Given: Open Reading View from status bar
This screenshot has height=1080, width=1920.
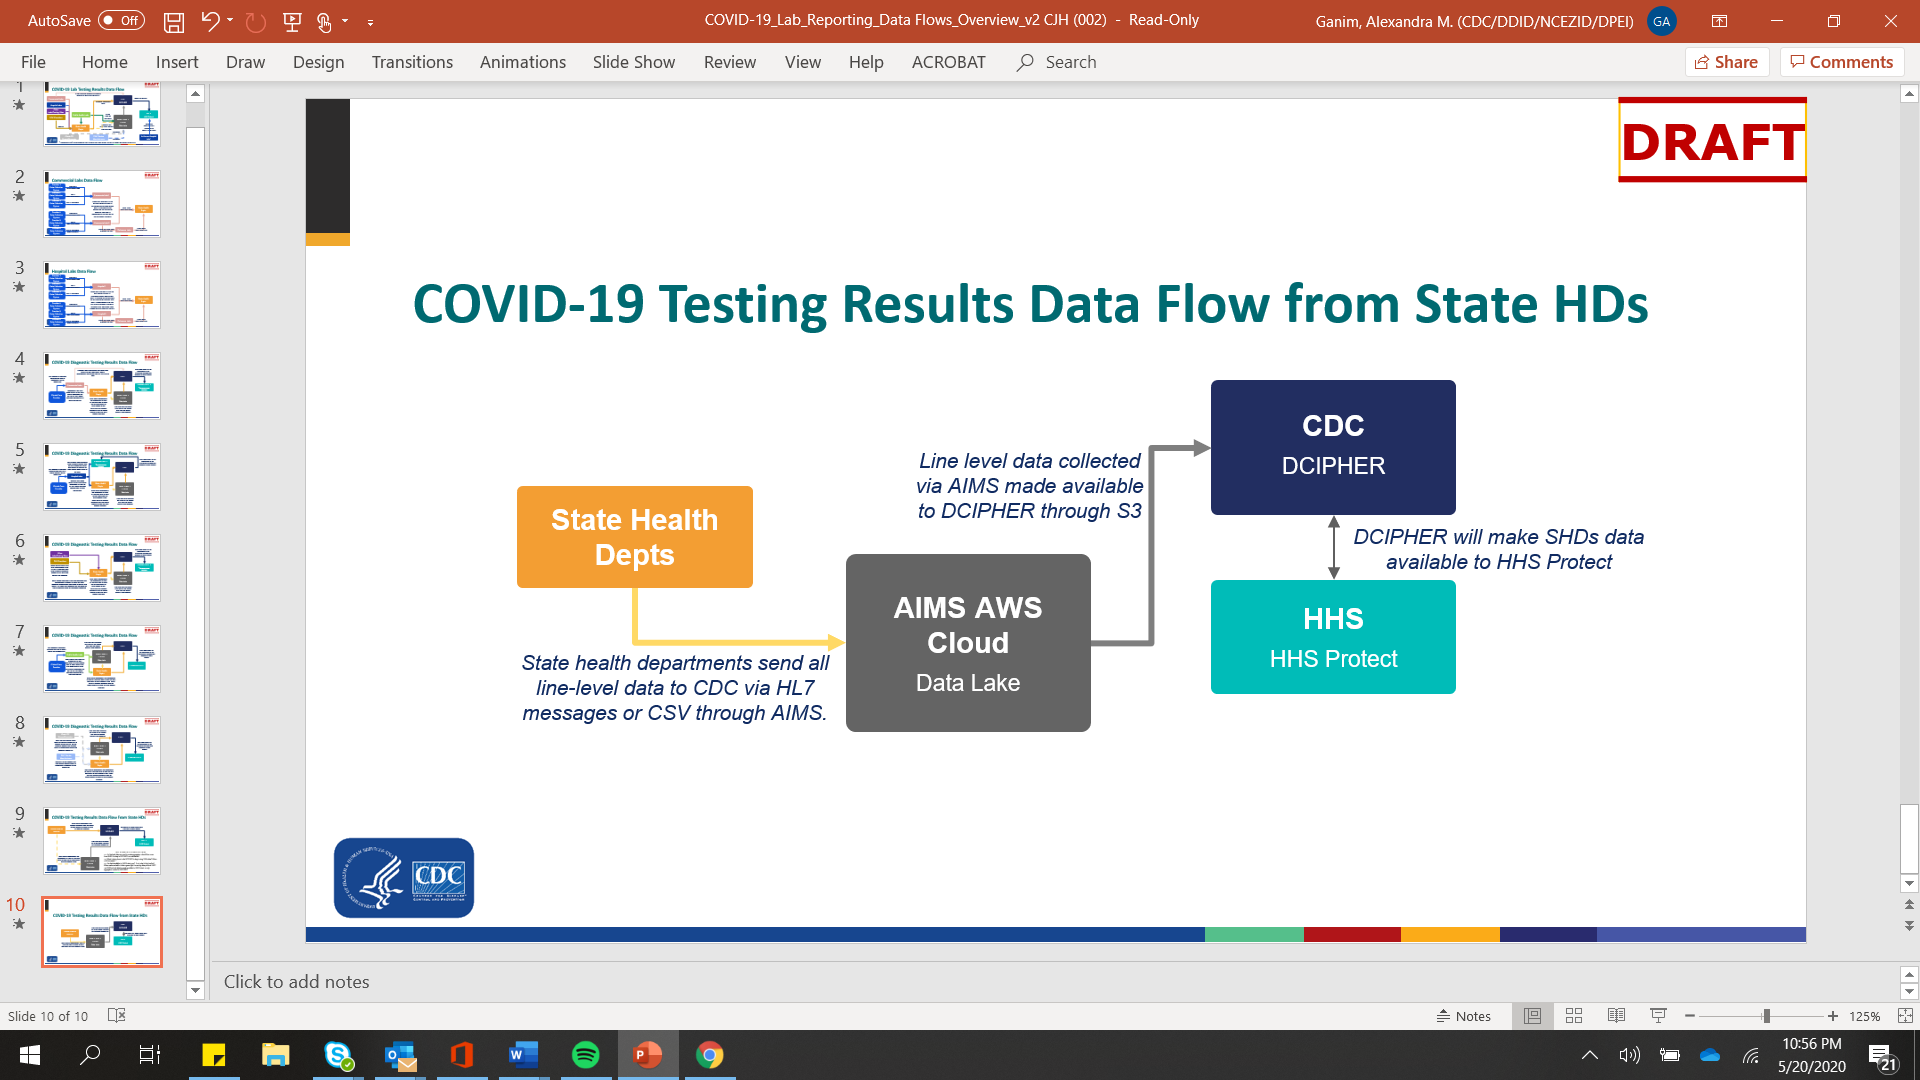Looking at the screenshot, I should tap(1616, 1016).
